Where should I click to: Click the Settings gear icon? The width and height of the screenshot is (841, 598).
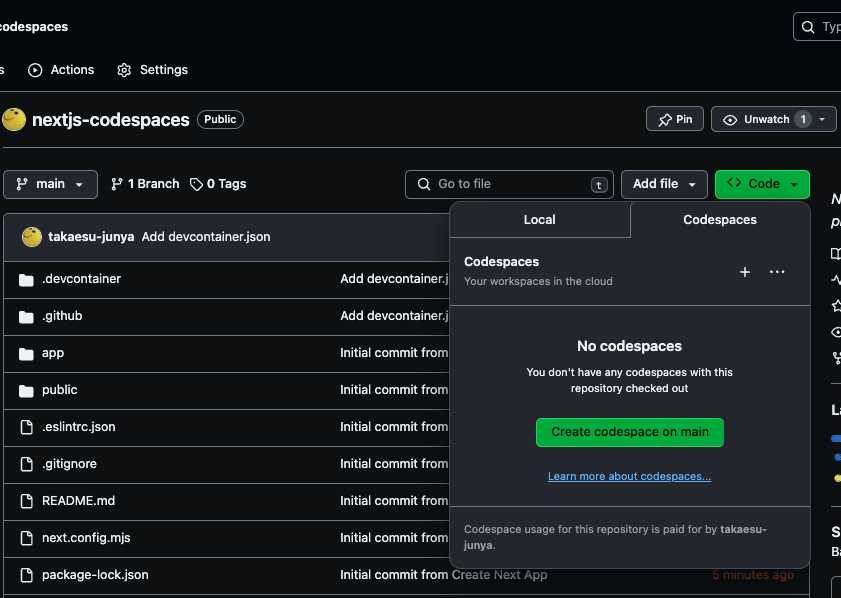(124, 70)
